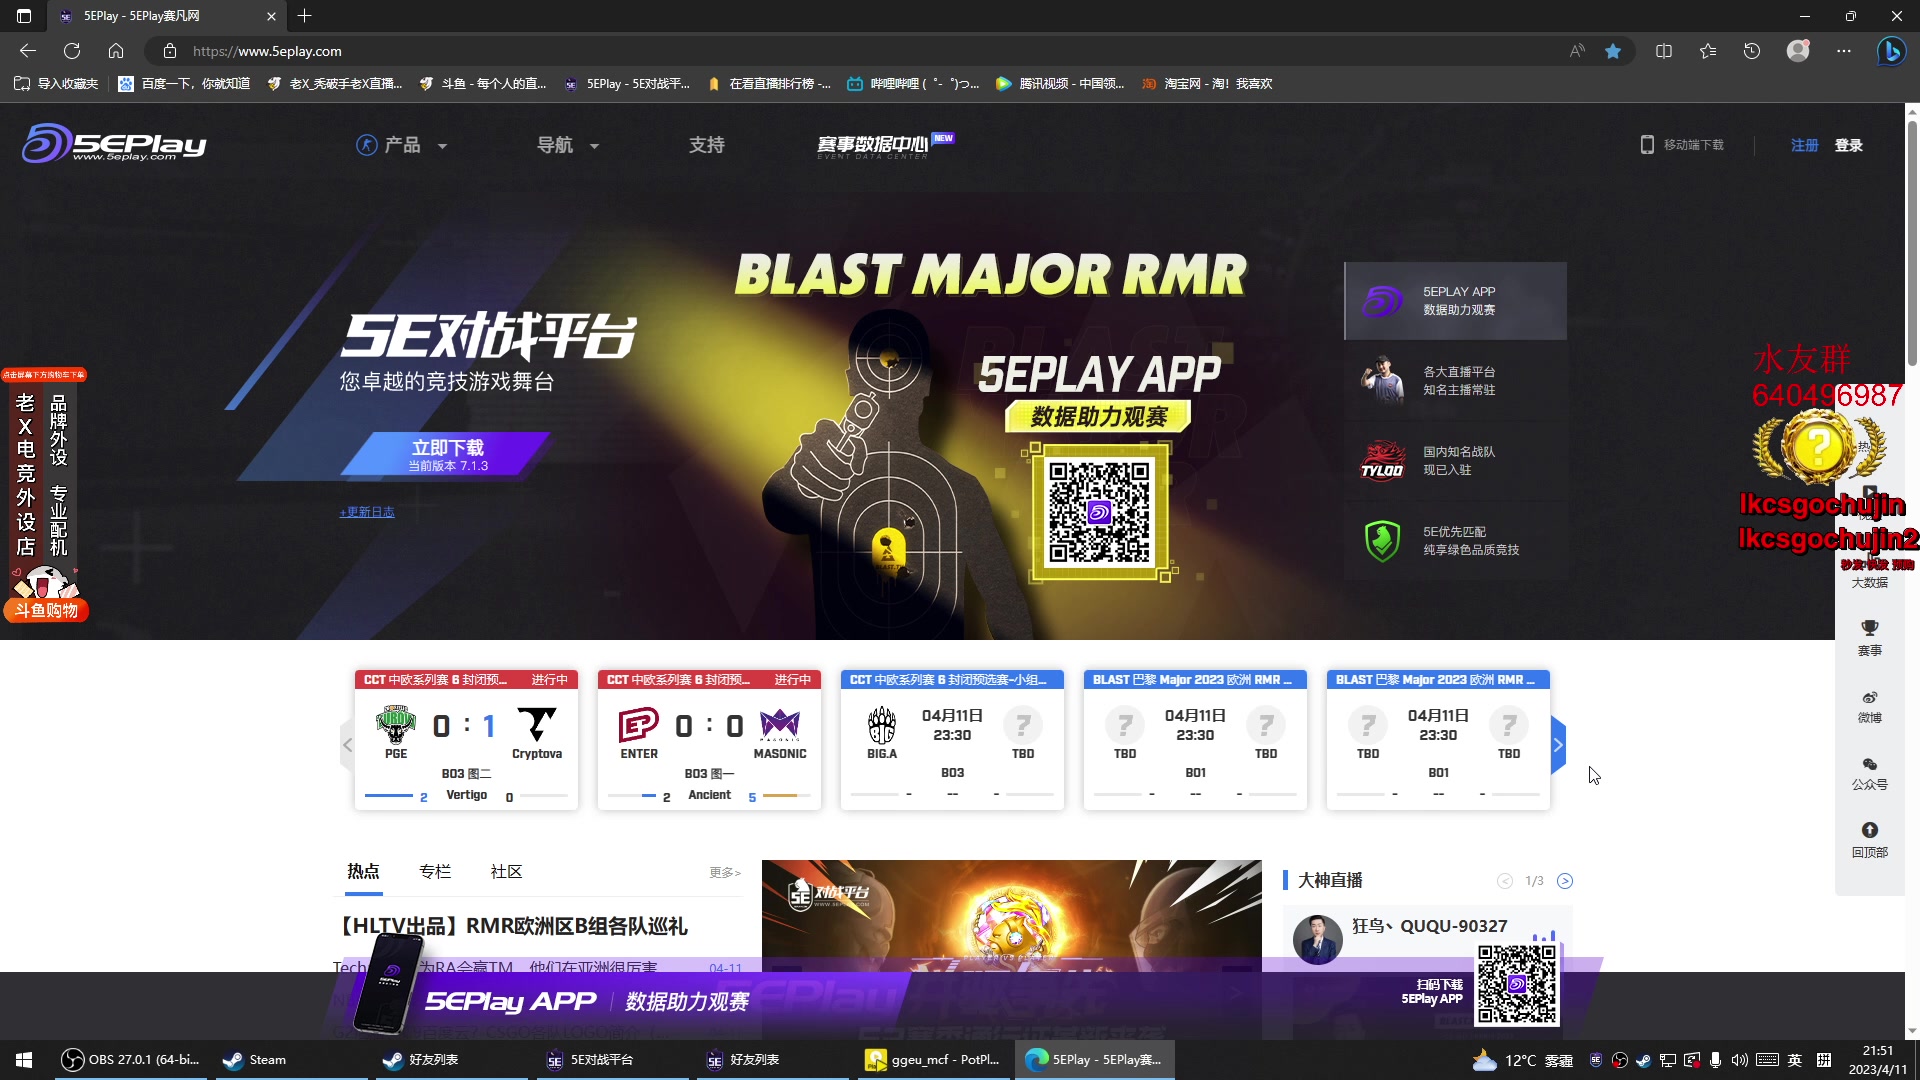The height and width of the screenshot is (1080, 1920).
Task: Click the taskbar clock showing 21:51
Action: pyautogui.click(x=1877, y=1060)
